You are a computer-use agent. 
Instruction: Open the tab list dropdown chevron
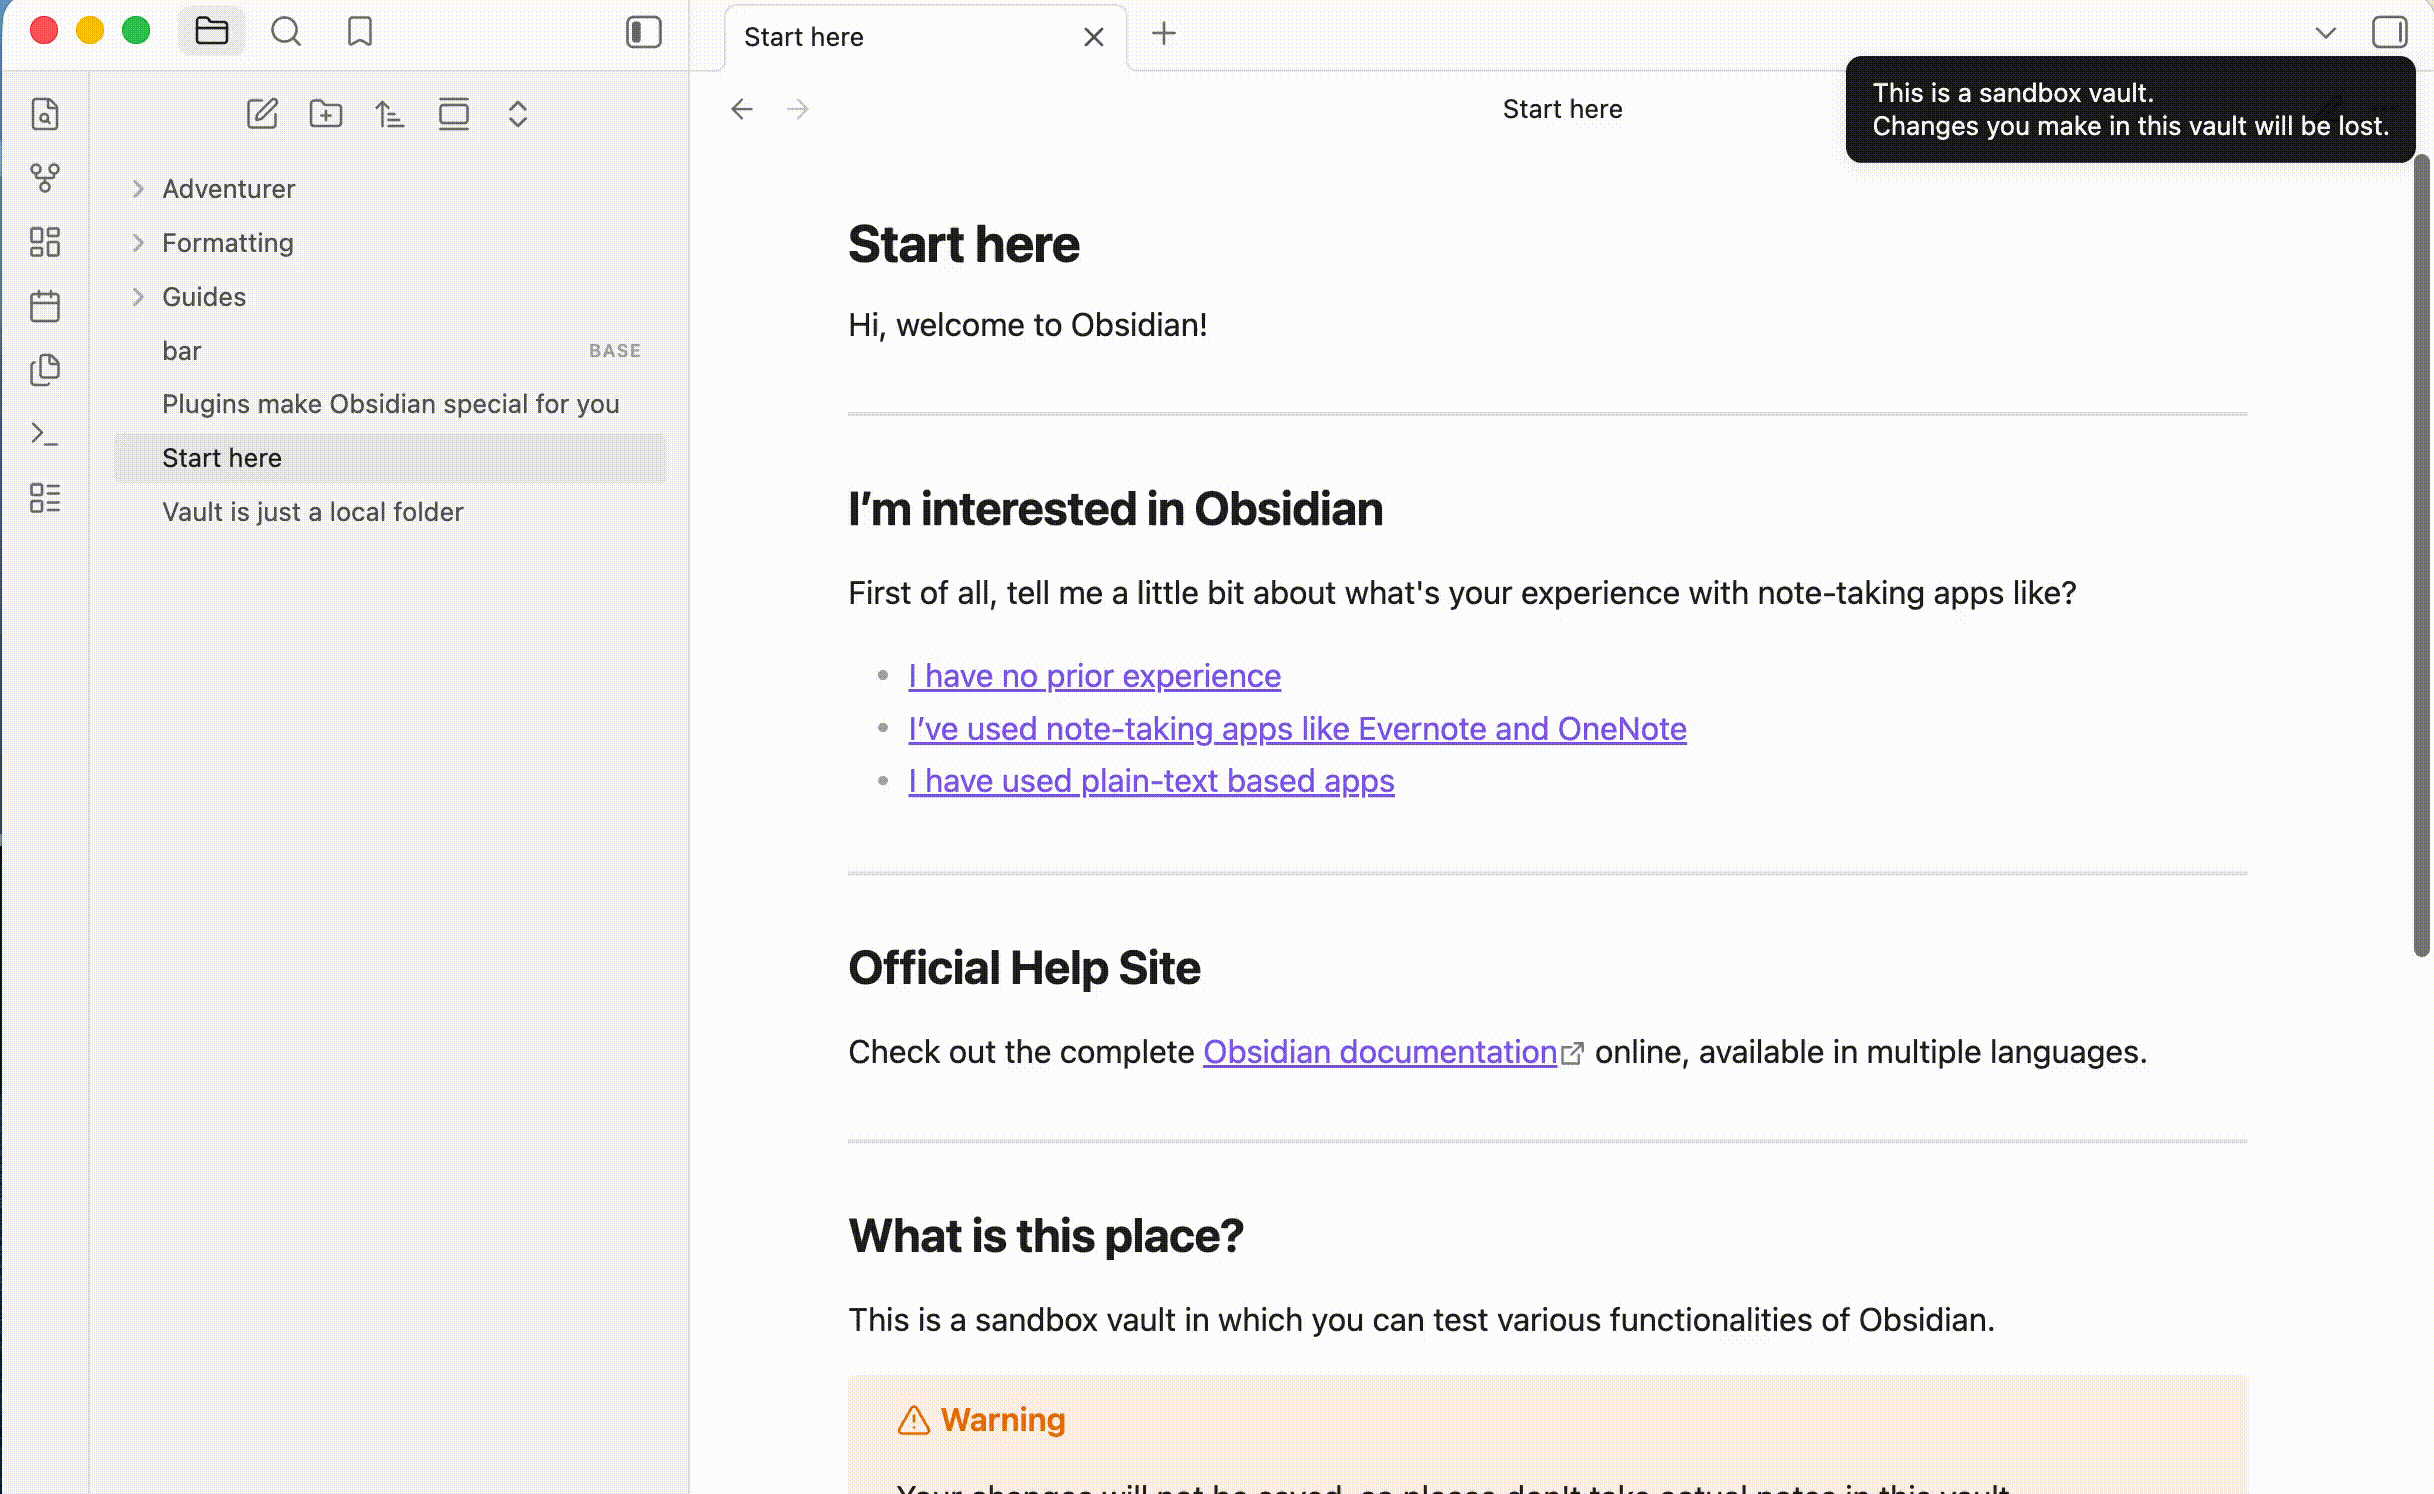[2326, 33]
